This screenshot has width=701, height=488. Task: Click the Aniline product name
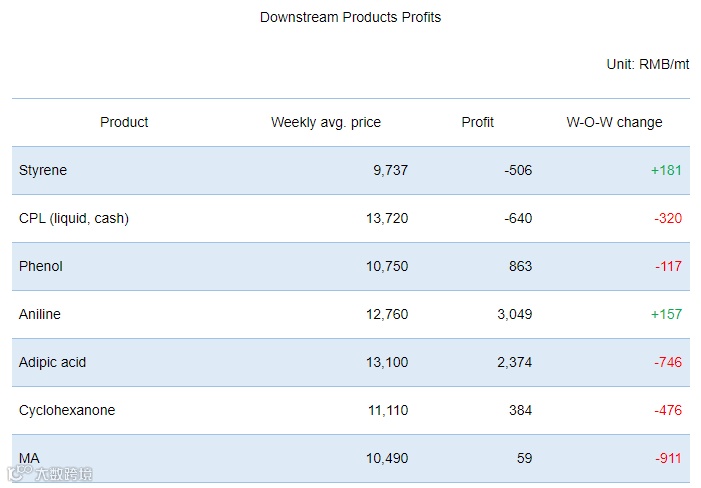coord(40,314)
